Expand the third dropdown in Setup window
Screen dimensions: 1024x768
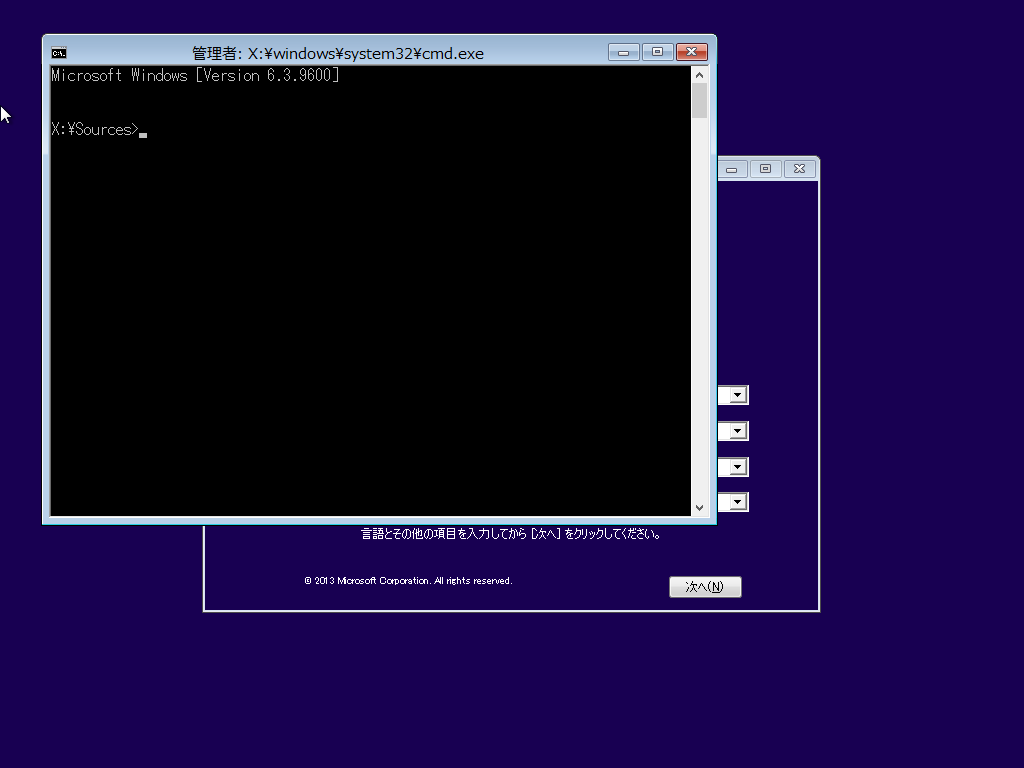coord(738,467)
